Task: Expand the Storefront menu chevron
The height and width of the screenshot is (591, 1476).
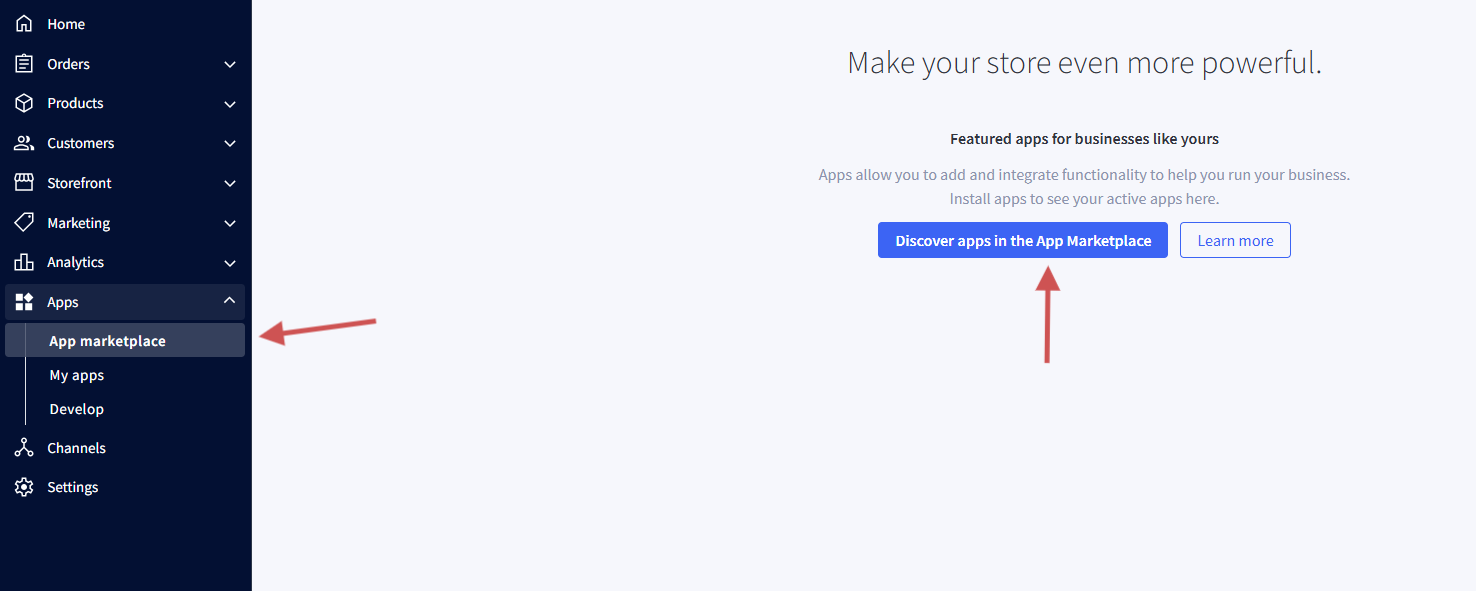Action: [x=230, y=184]
